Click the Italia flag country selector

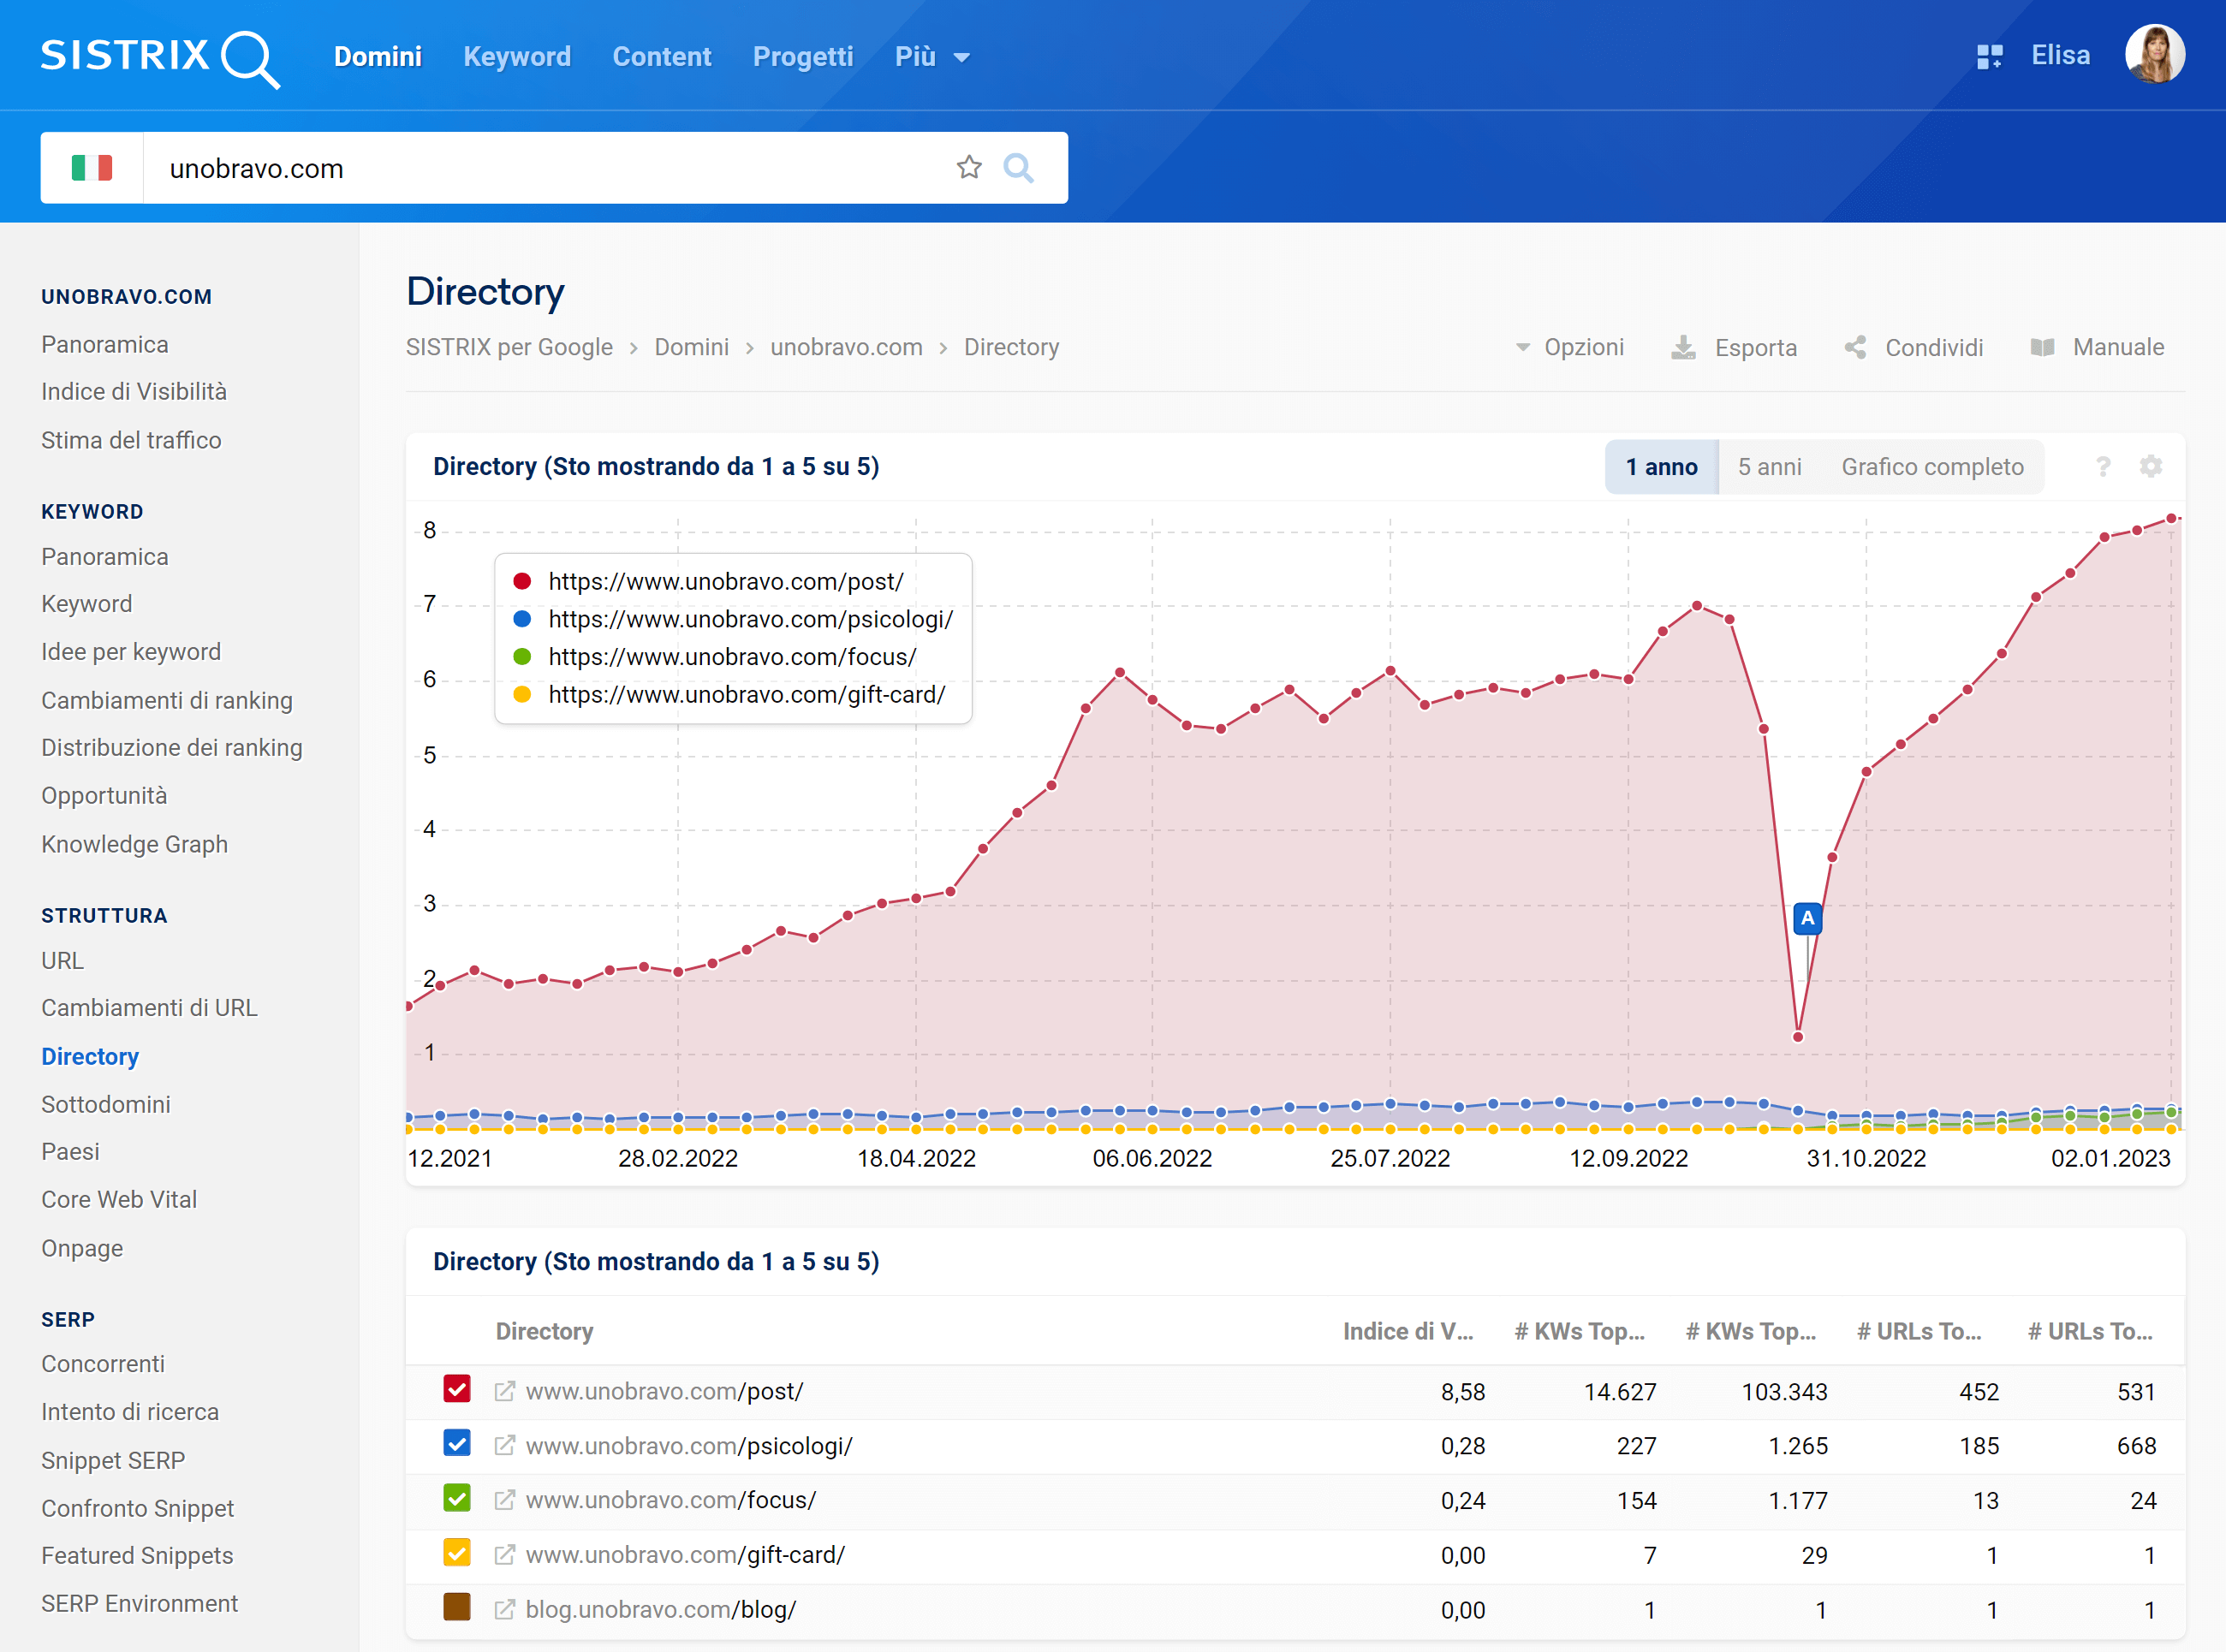[x=90, y=167]
